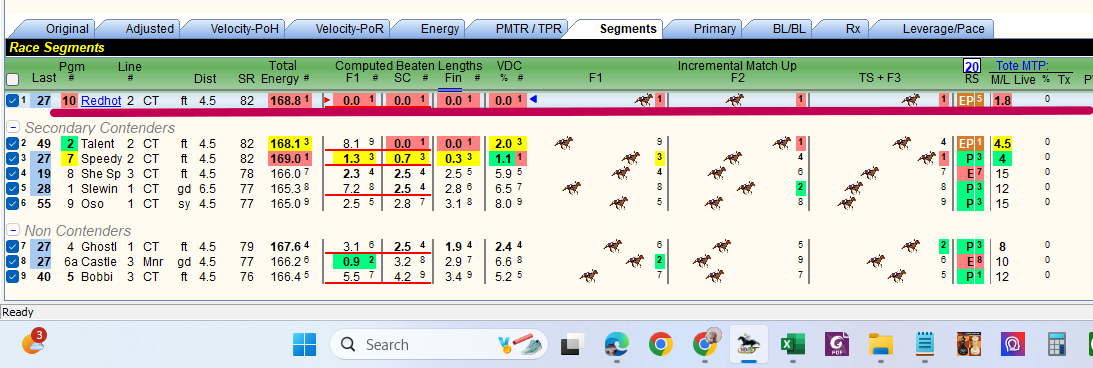The height and width of the screenshot is (368, 1093).
Task: Open Google Chrome without the profile badge
Action: [660, 344]
